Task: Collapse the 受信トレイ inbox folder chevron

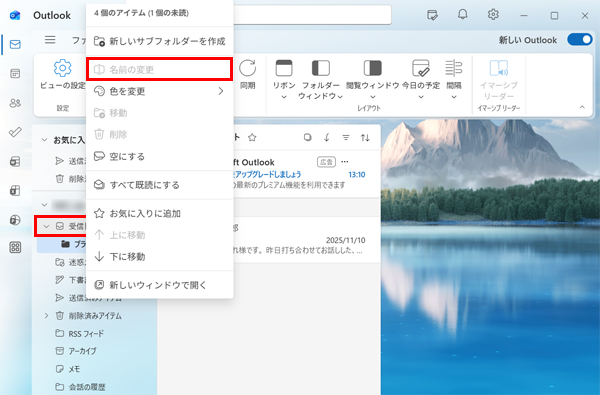Action: click(x=46, y=226)
